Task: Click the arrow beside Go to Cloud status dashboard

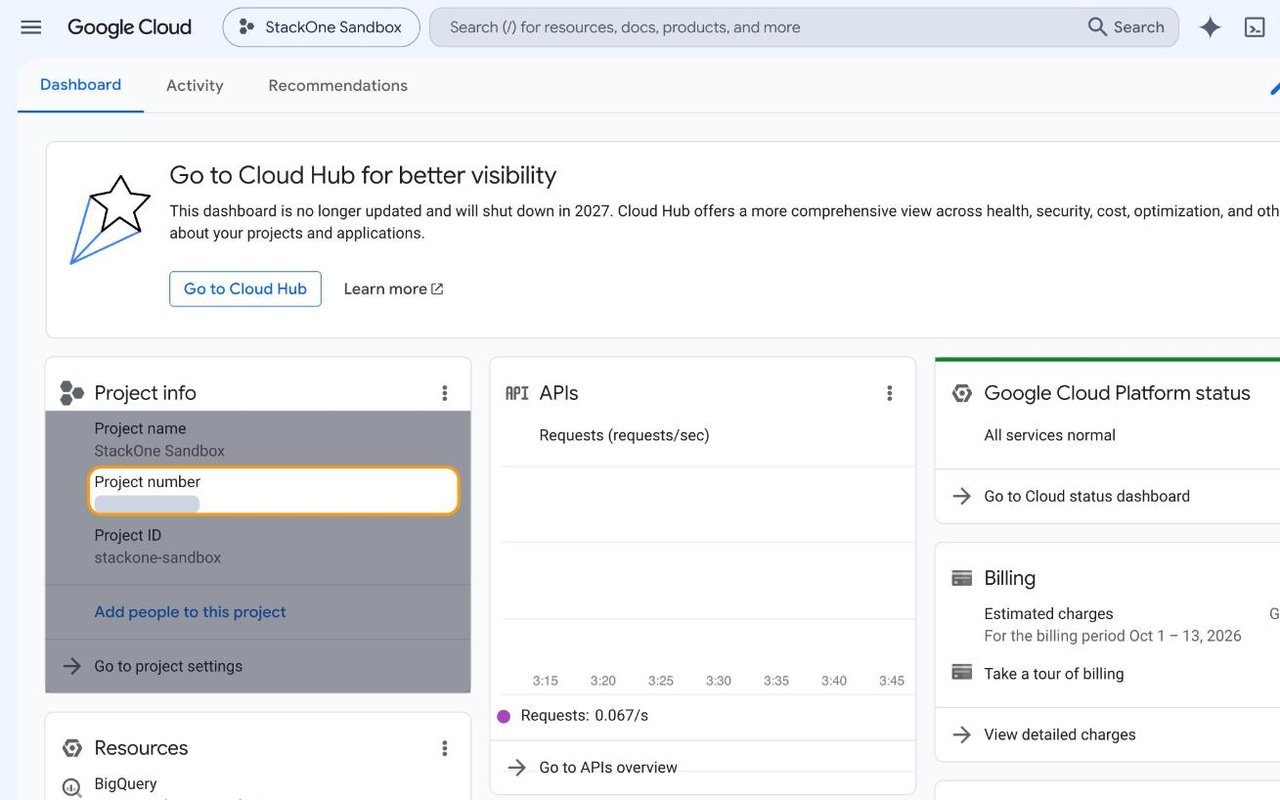Action: [961, 496]
